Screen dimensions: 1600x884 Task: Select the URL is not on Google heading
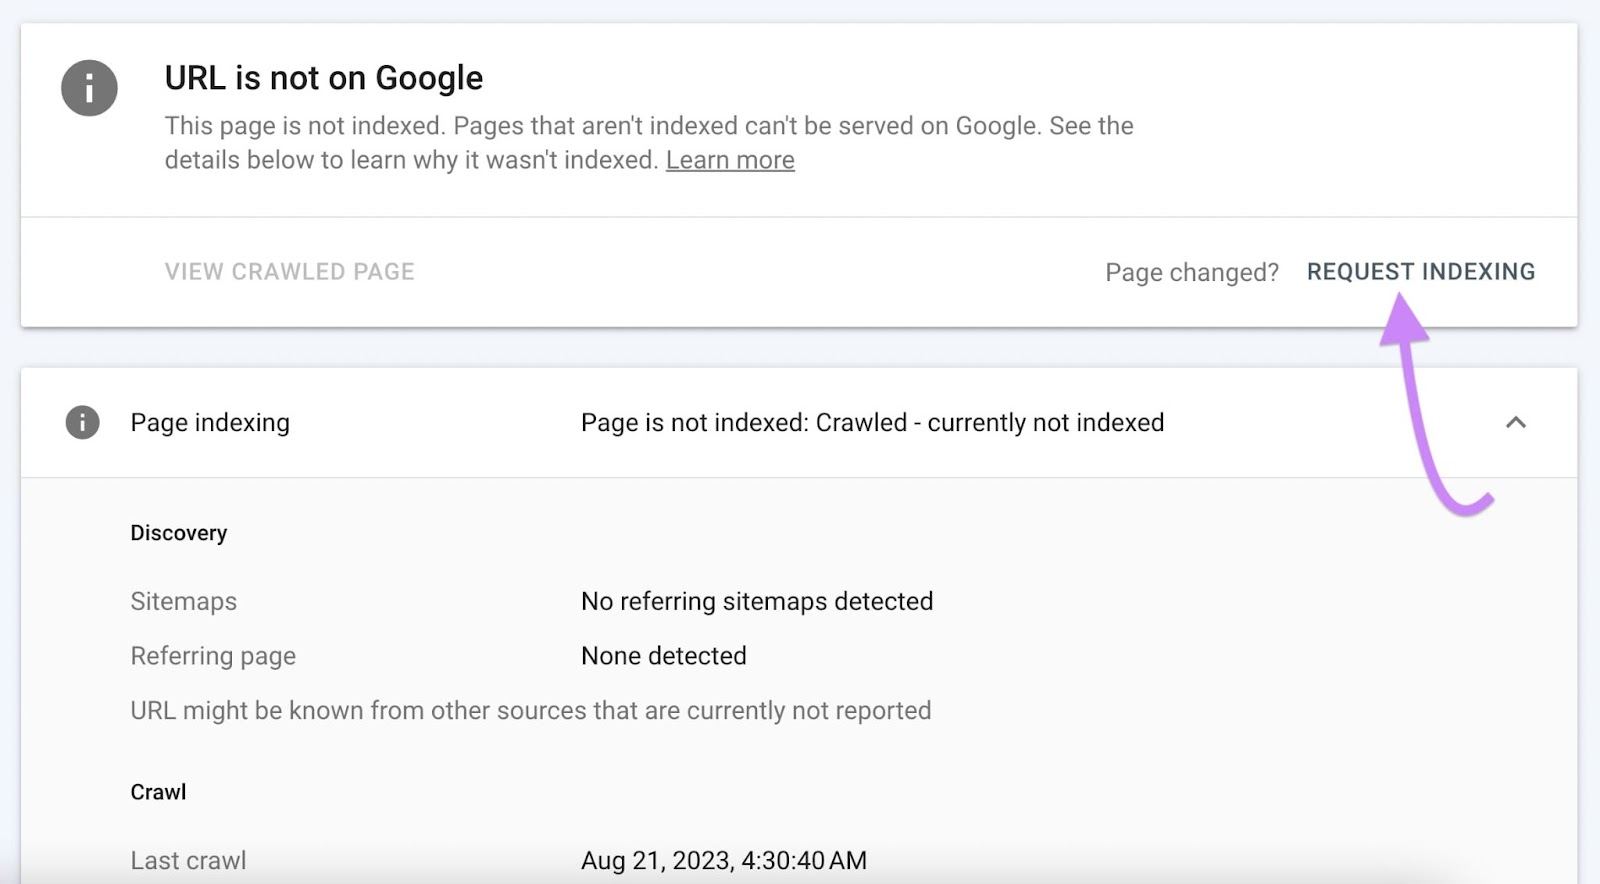(x=324, y=78)
